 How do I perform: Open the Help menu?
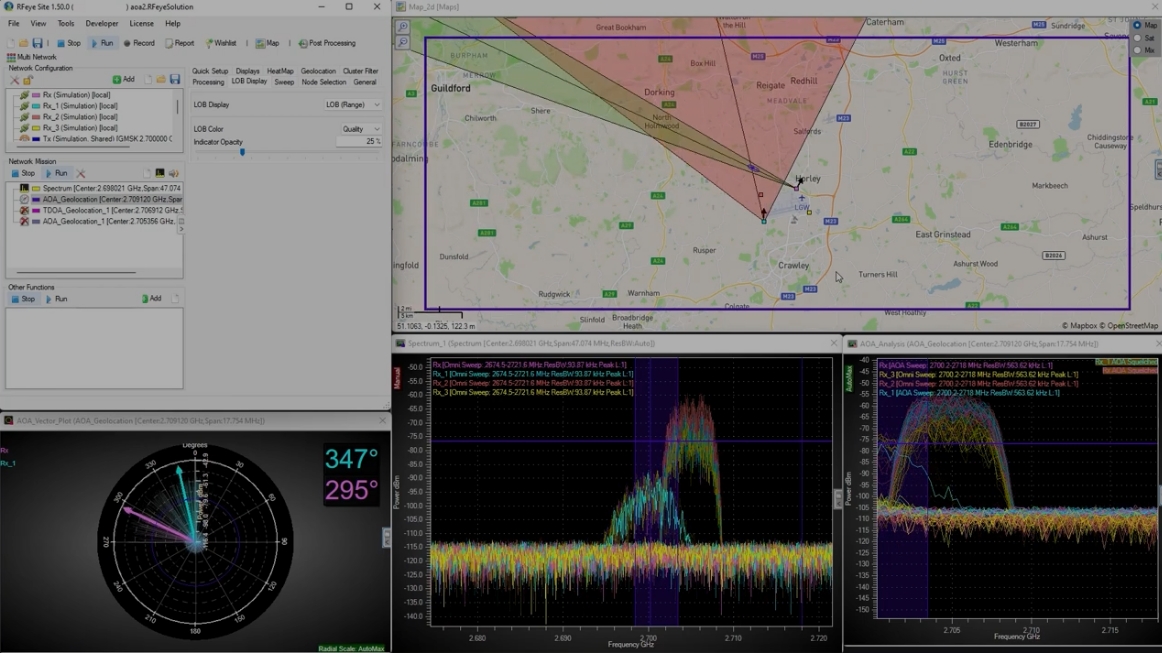tap(173, 24)
